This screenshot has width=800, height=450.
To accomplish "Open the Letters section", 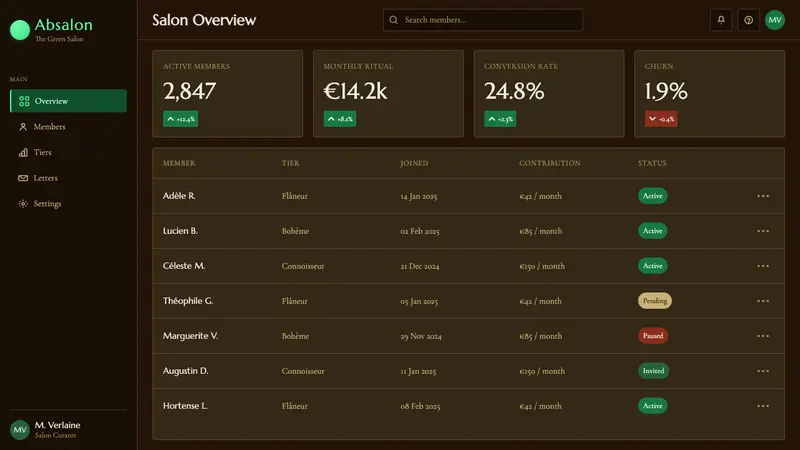I will 68,178.
